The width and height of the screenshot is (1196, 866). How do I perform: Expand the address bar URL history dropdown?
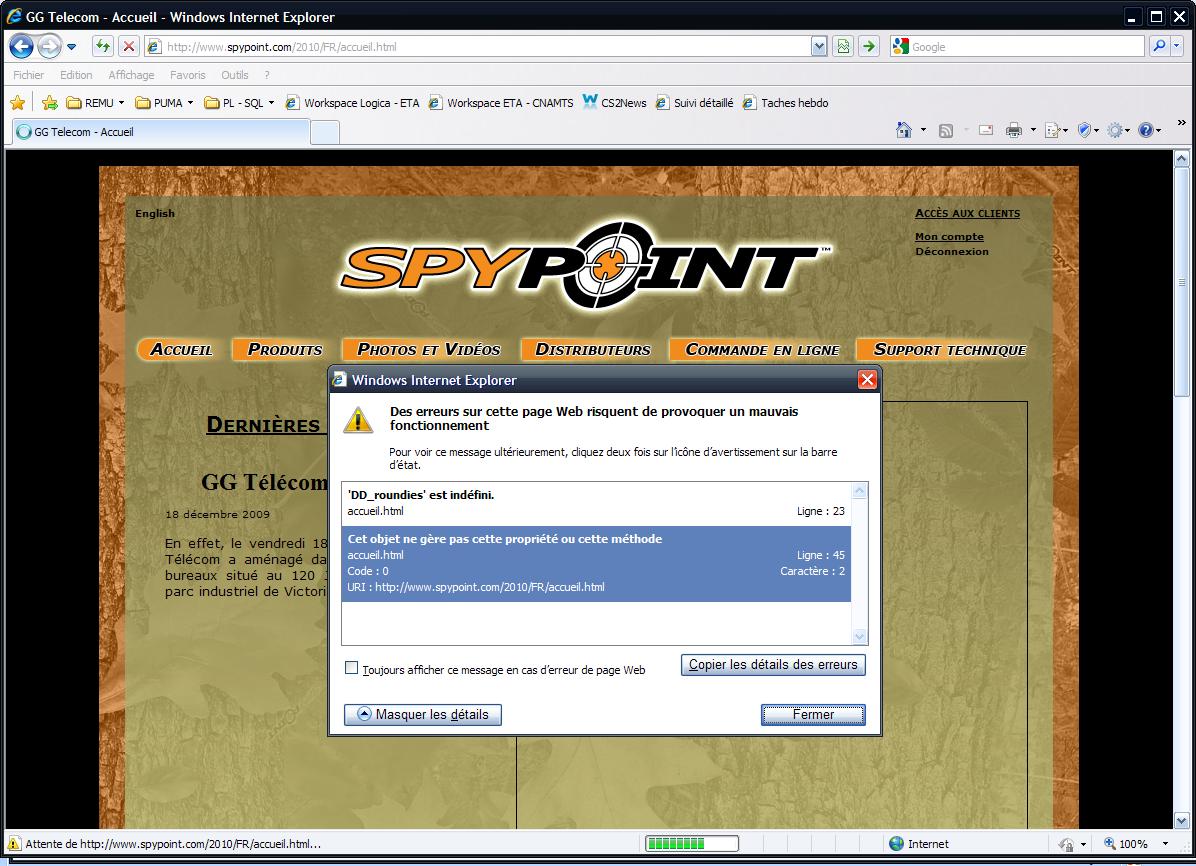click(819, 47)
